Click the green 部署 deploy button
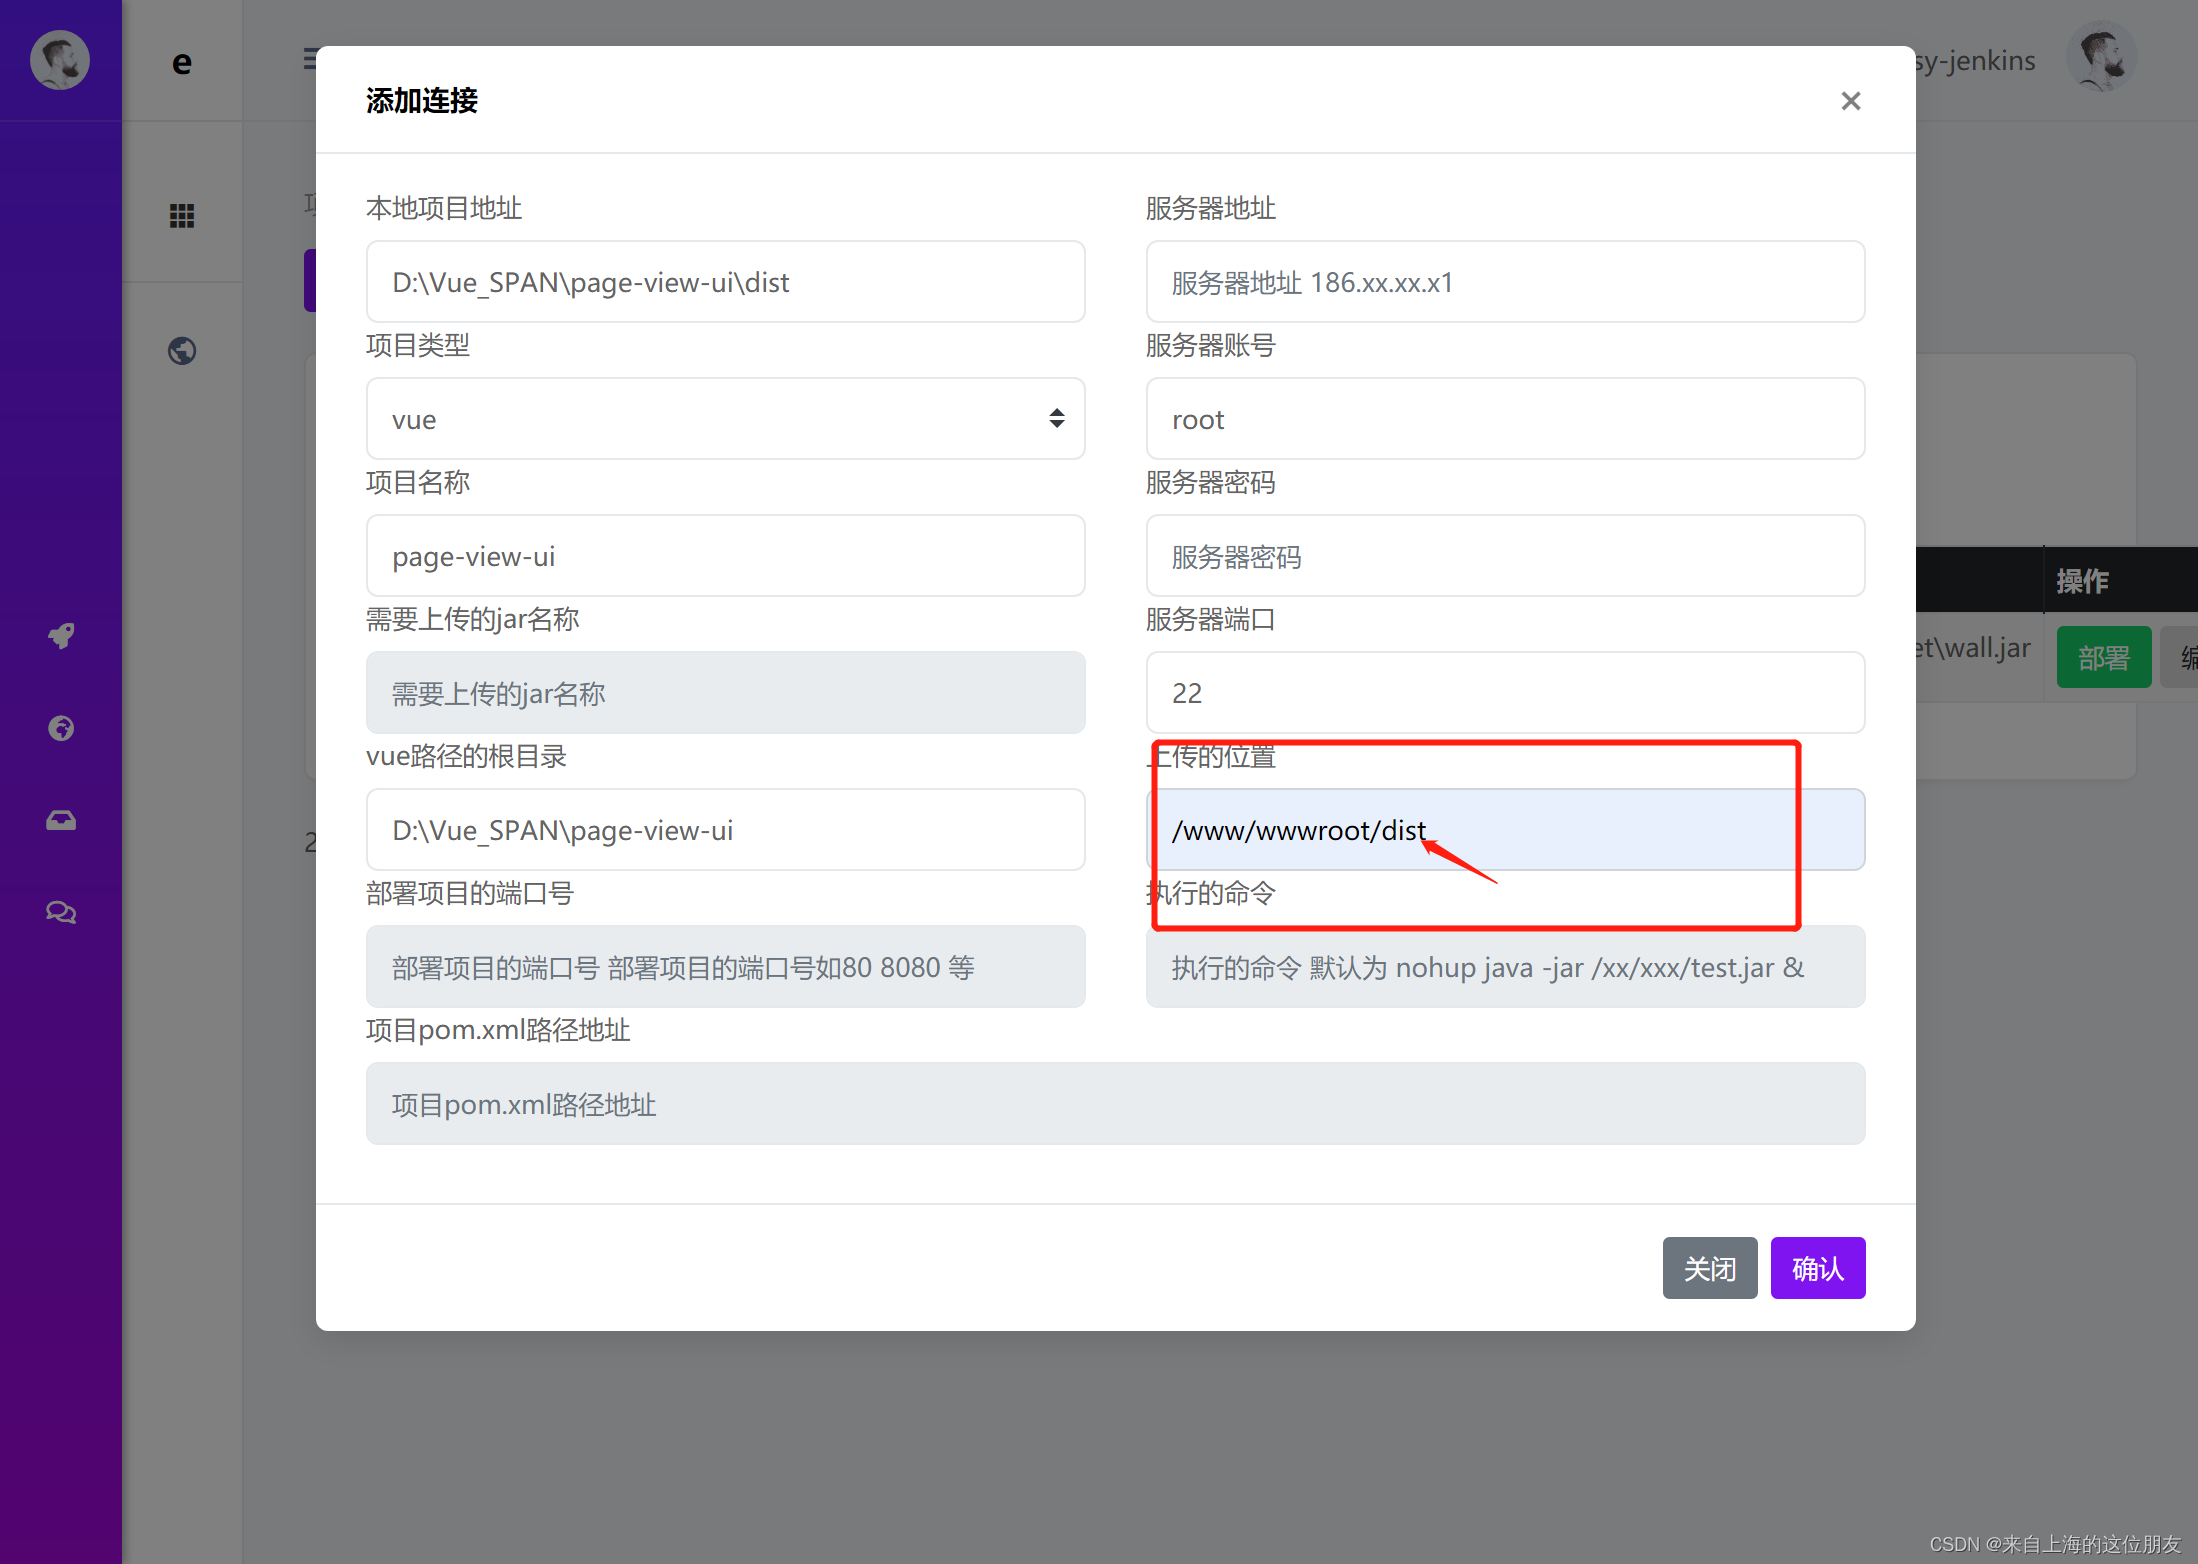The width and height of the screenshot is (2198, 1564). [x=2103, y=657]
